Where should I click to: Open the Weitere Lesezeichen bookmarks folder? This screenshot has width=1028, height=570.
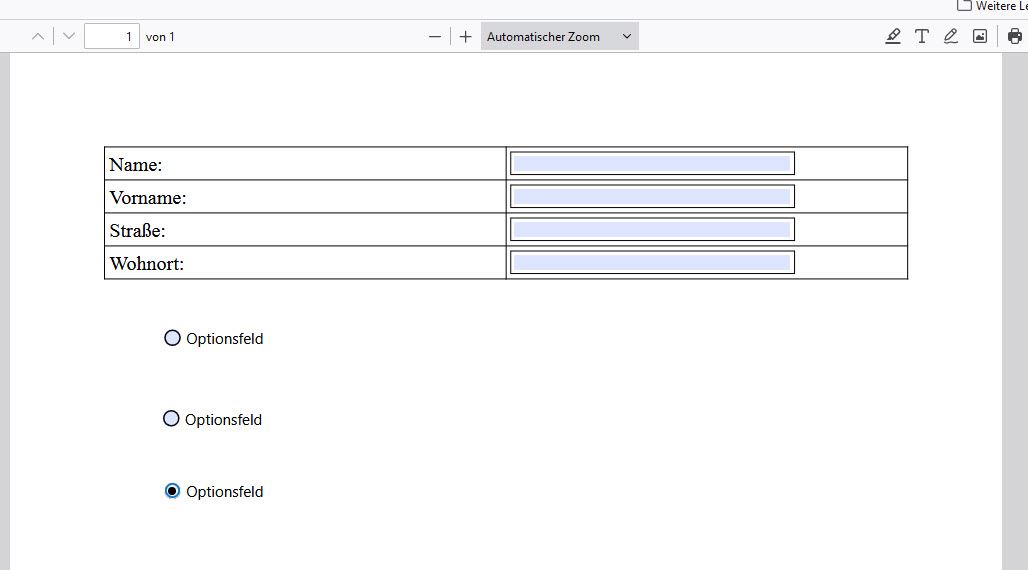coord(990,6)
